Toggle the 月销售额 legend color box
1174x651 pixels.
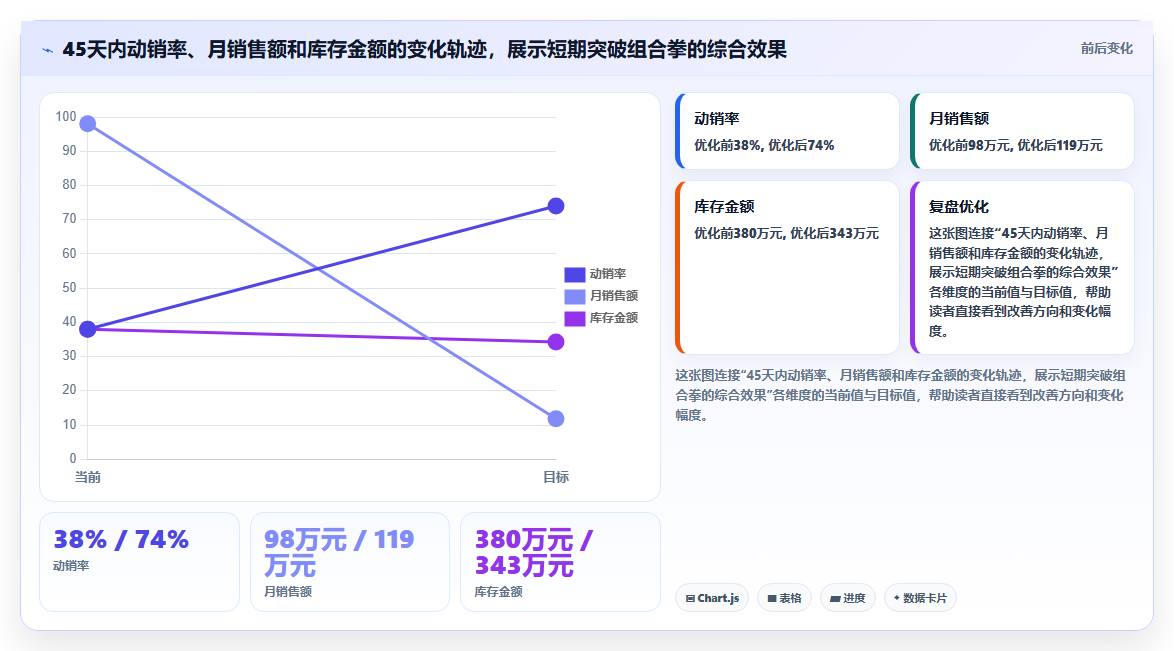pyautogui.click(x=574, y=296)
